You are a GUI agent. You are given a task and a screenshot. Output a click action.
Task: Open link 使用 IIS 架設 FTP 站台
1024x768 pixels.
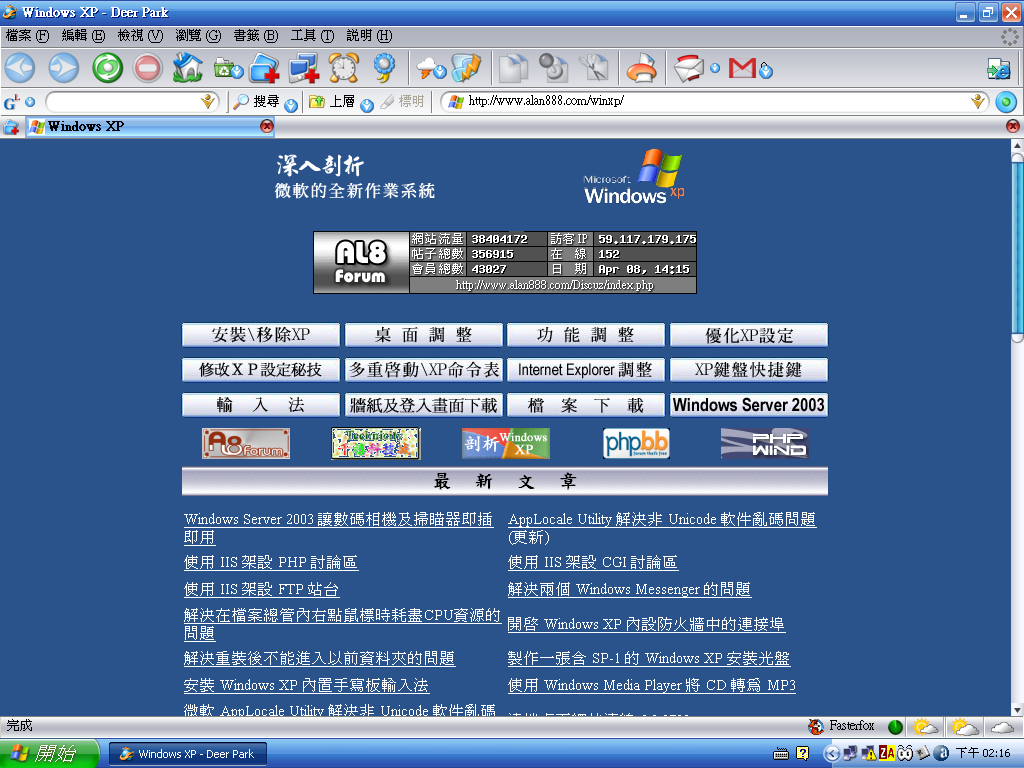[x=262, y=590]
